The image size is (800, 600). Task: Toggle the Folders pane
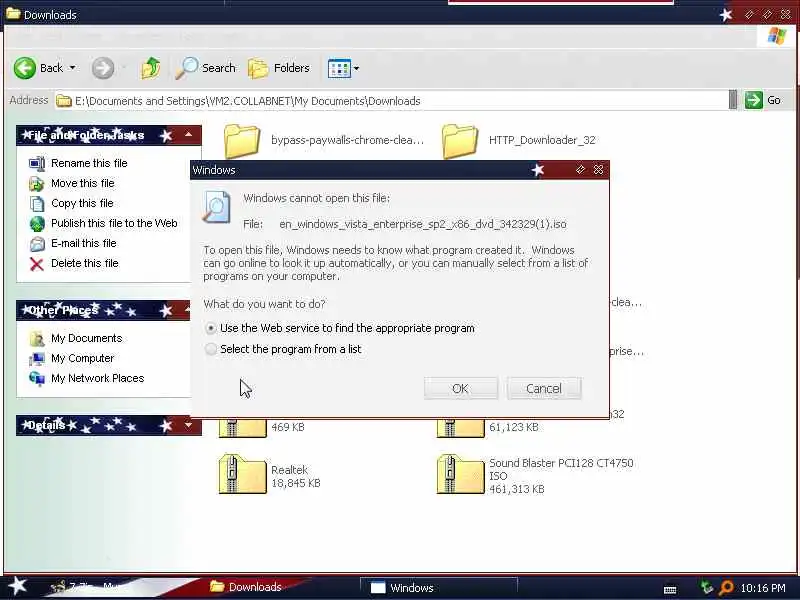coord(279,68)
